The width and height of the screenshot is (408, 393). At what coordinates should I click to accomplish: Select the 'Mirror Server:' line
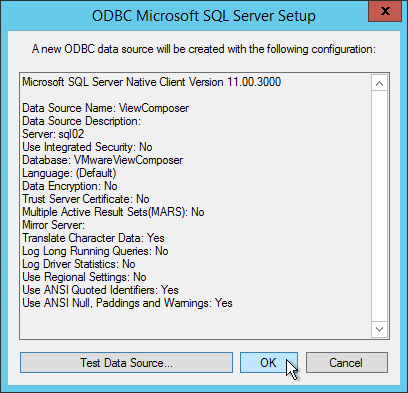[x=54, y=225]
